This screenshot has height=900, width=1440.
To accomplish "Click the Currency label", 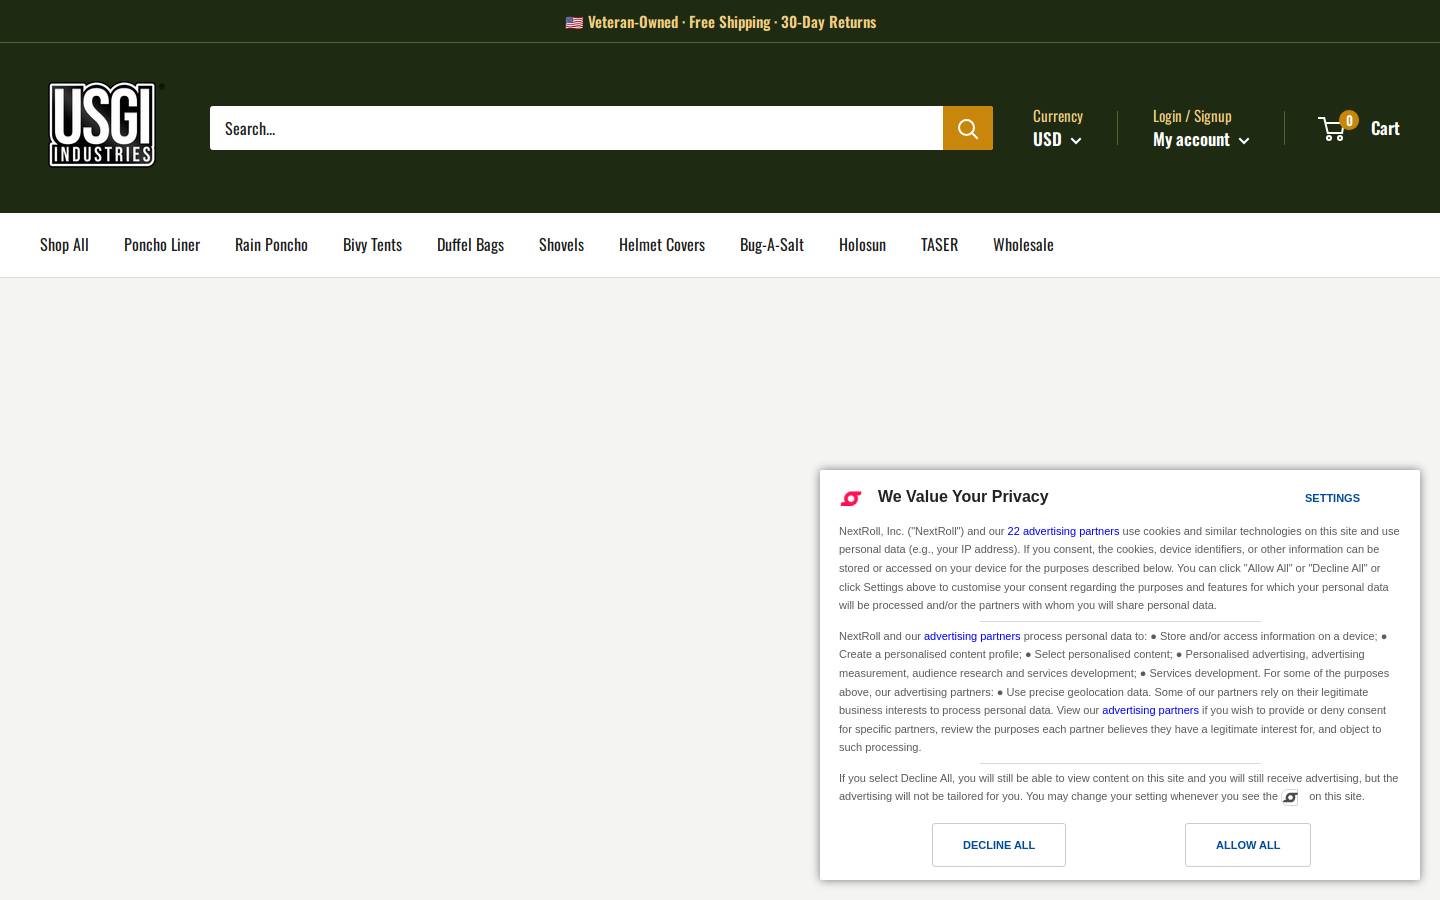I will point(1058,116).
